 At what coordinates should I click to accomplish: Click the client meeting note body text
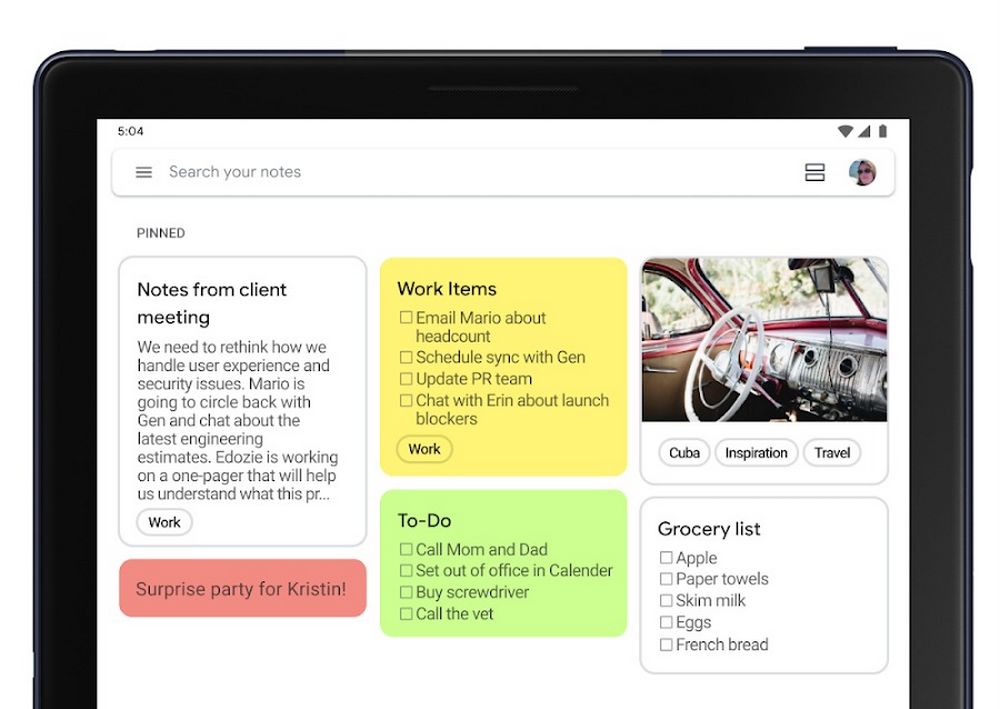tap(237, 420)
